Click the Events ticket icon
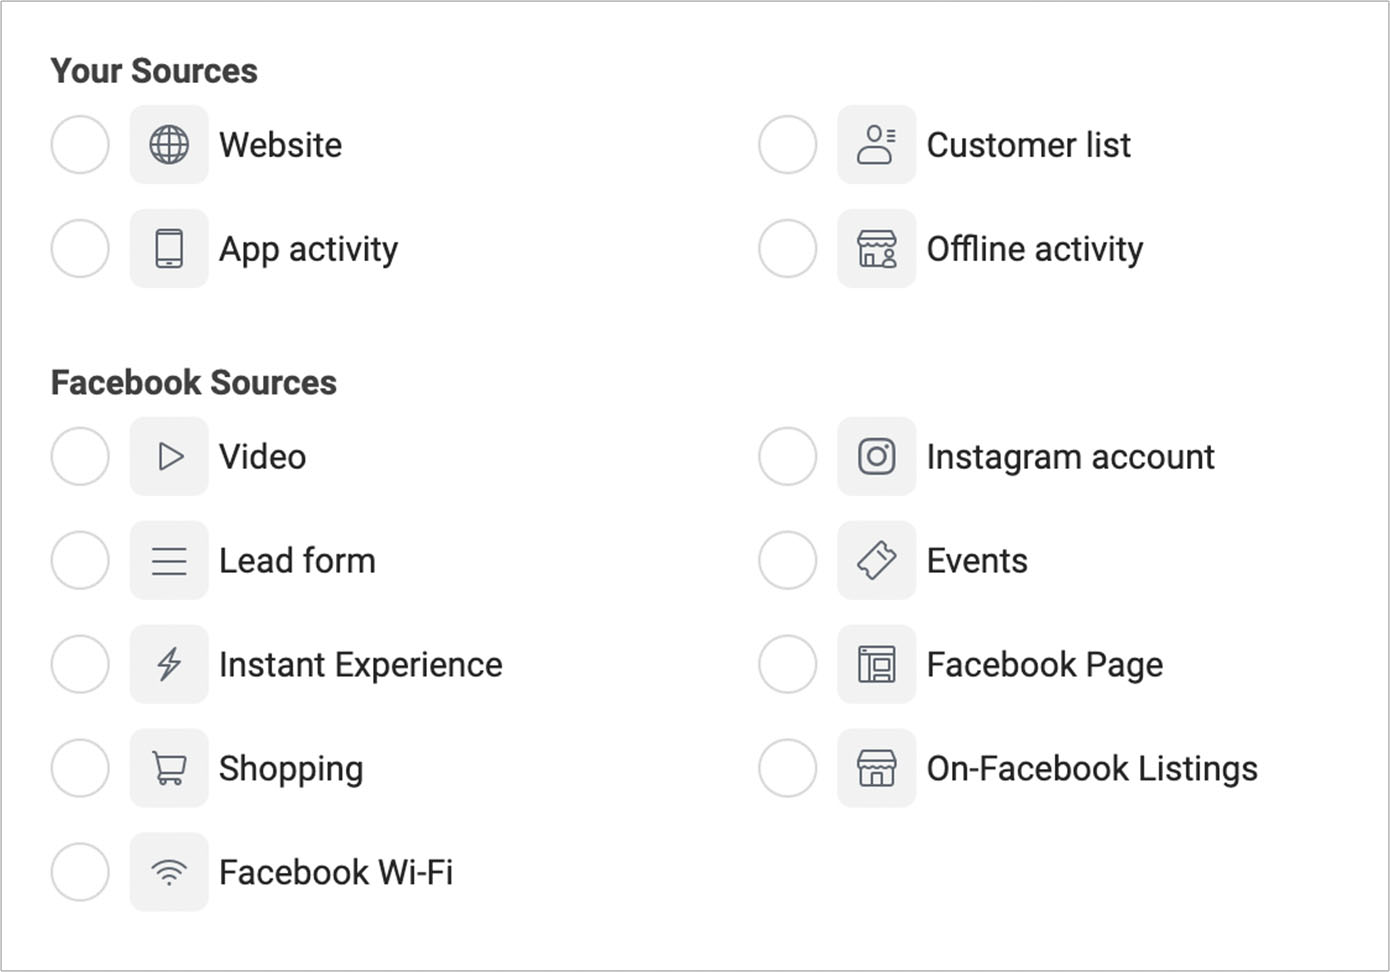Screen dimensions: 1390x972 tap(876, 560)
